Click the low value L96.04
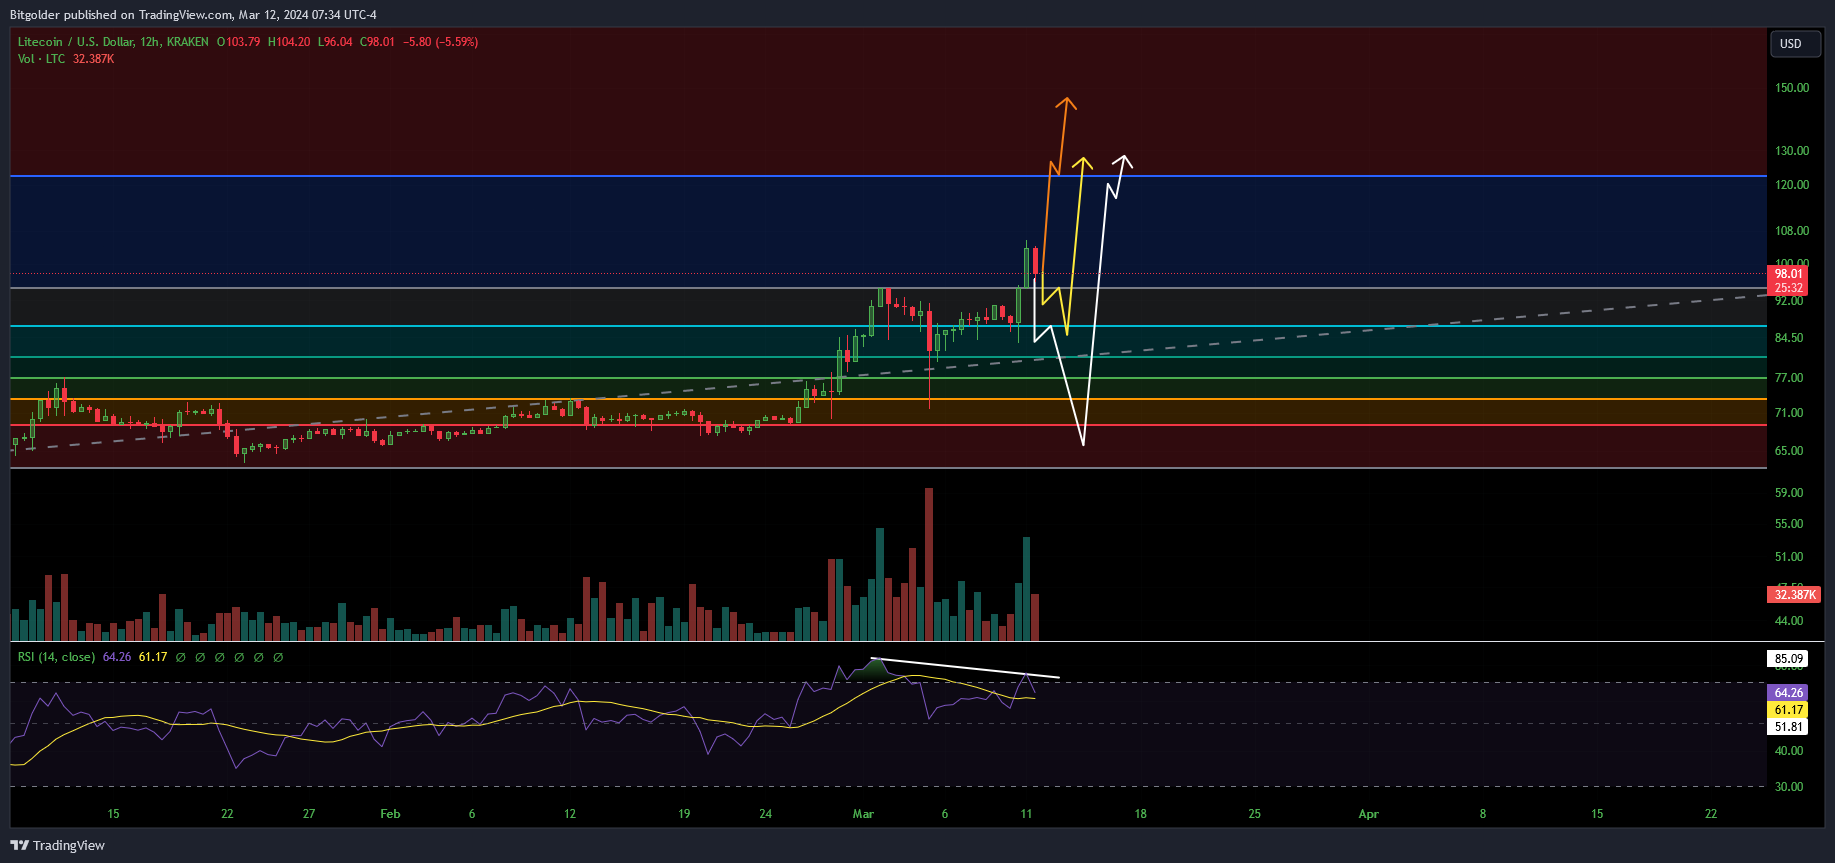The height and width of the screenshot is (863, 1835). coord(335,42)
